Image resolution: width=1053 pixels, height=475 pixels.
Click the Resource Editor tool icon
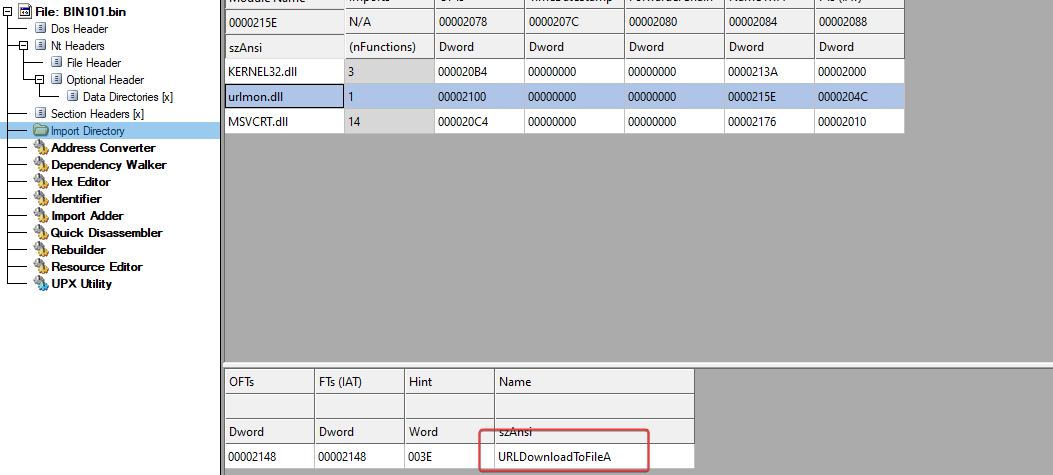tap(41, 267)
